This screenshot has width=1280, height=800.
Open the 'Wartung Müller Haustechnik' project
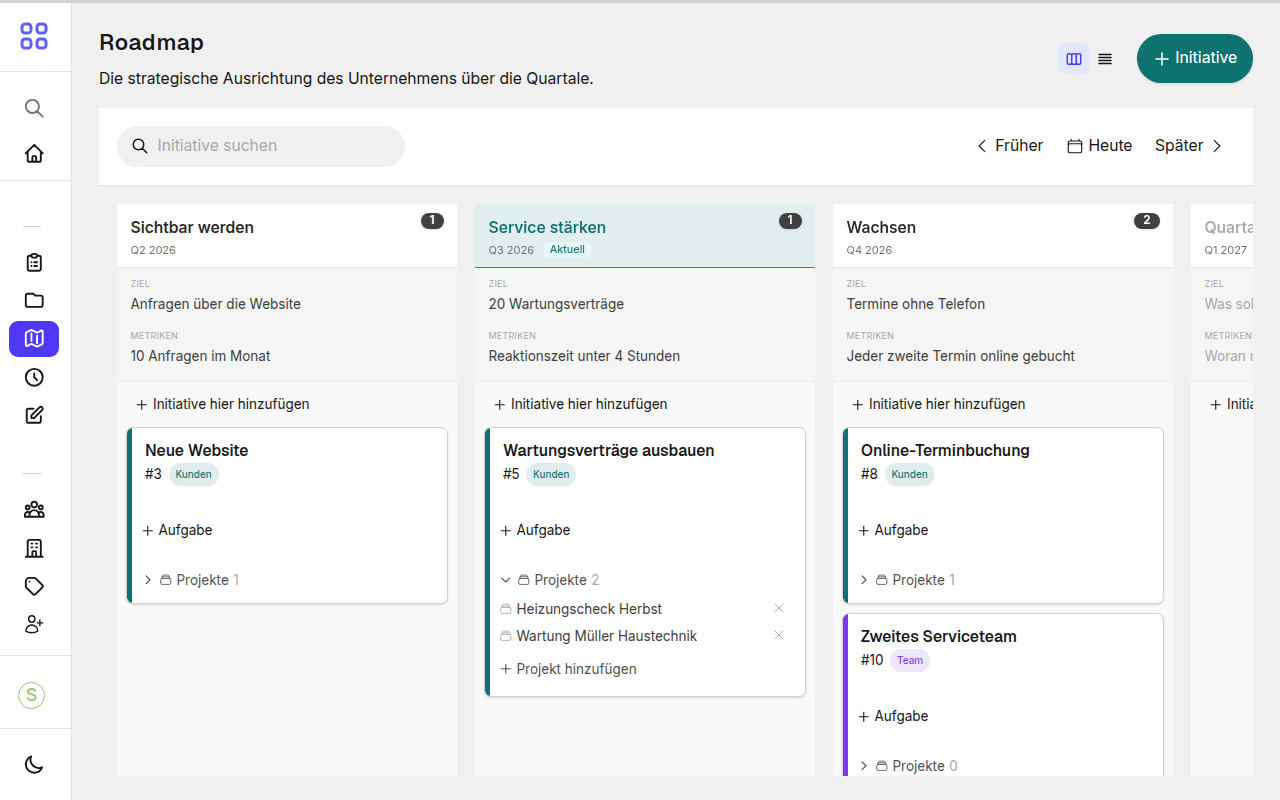(x=607, y=636)
